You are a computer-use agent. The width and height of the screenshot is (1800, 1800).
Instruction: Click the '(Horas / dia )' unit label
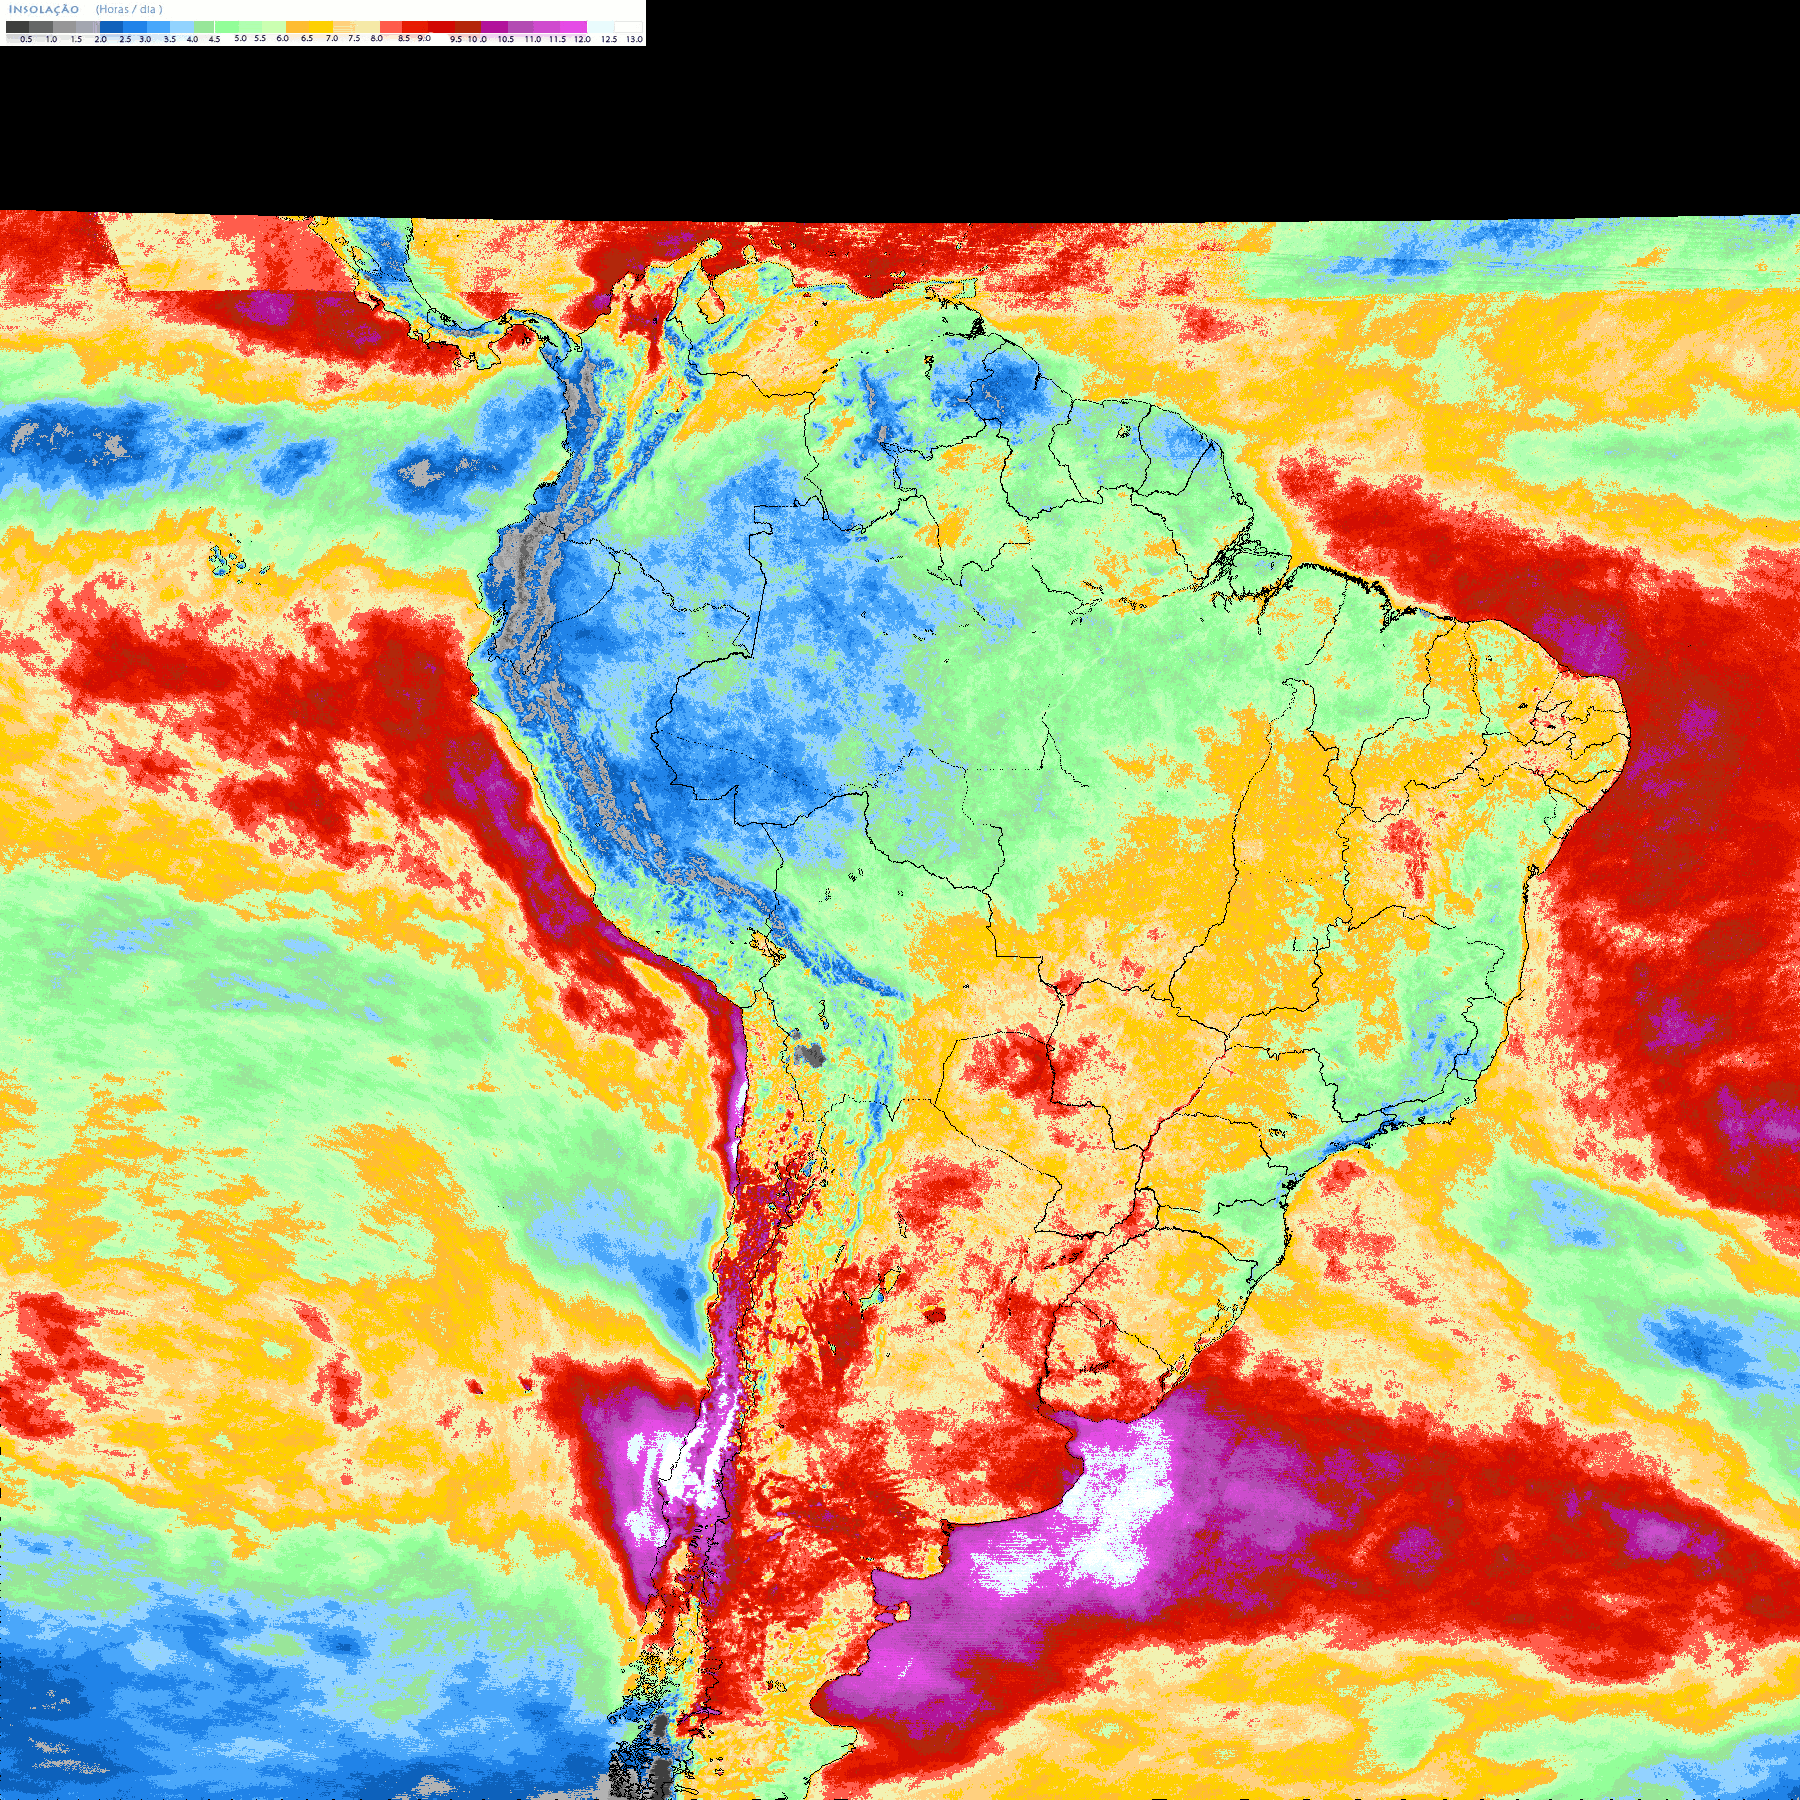click(129, 9)
